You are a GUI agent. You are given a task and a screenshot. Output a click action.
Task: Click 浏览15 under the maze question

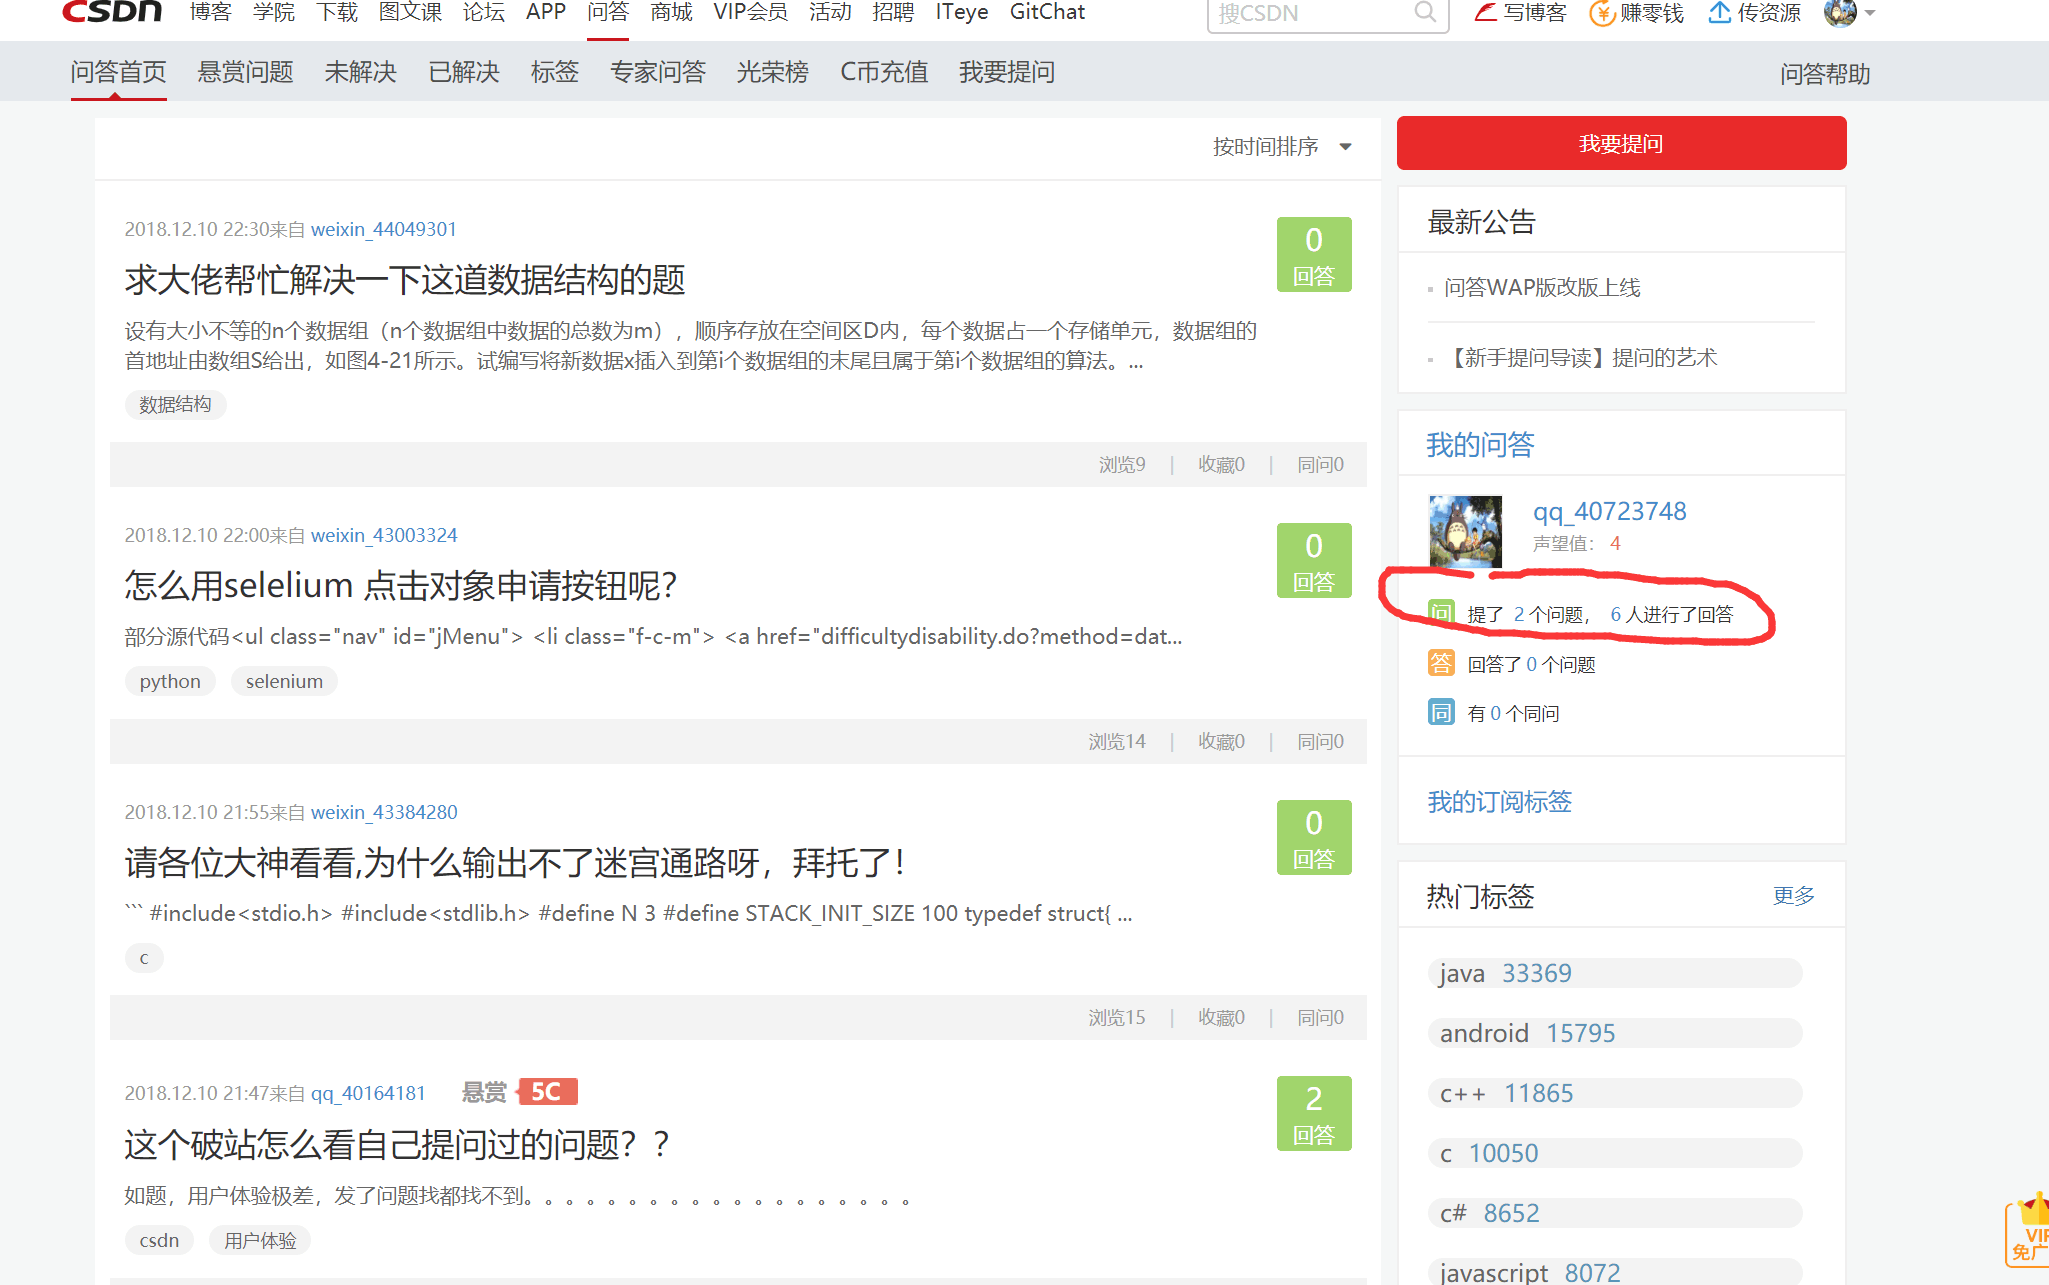1117,1017
